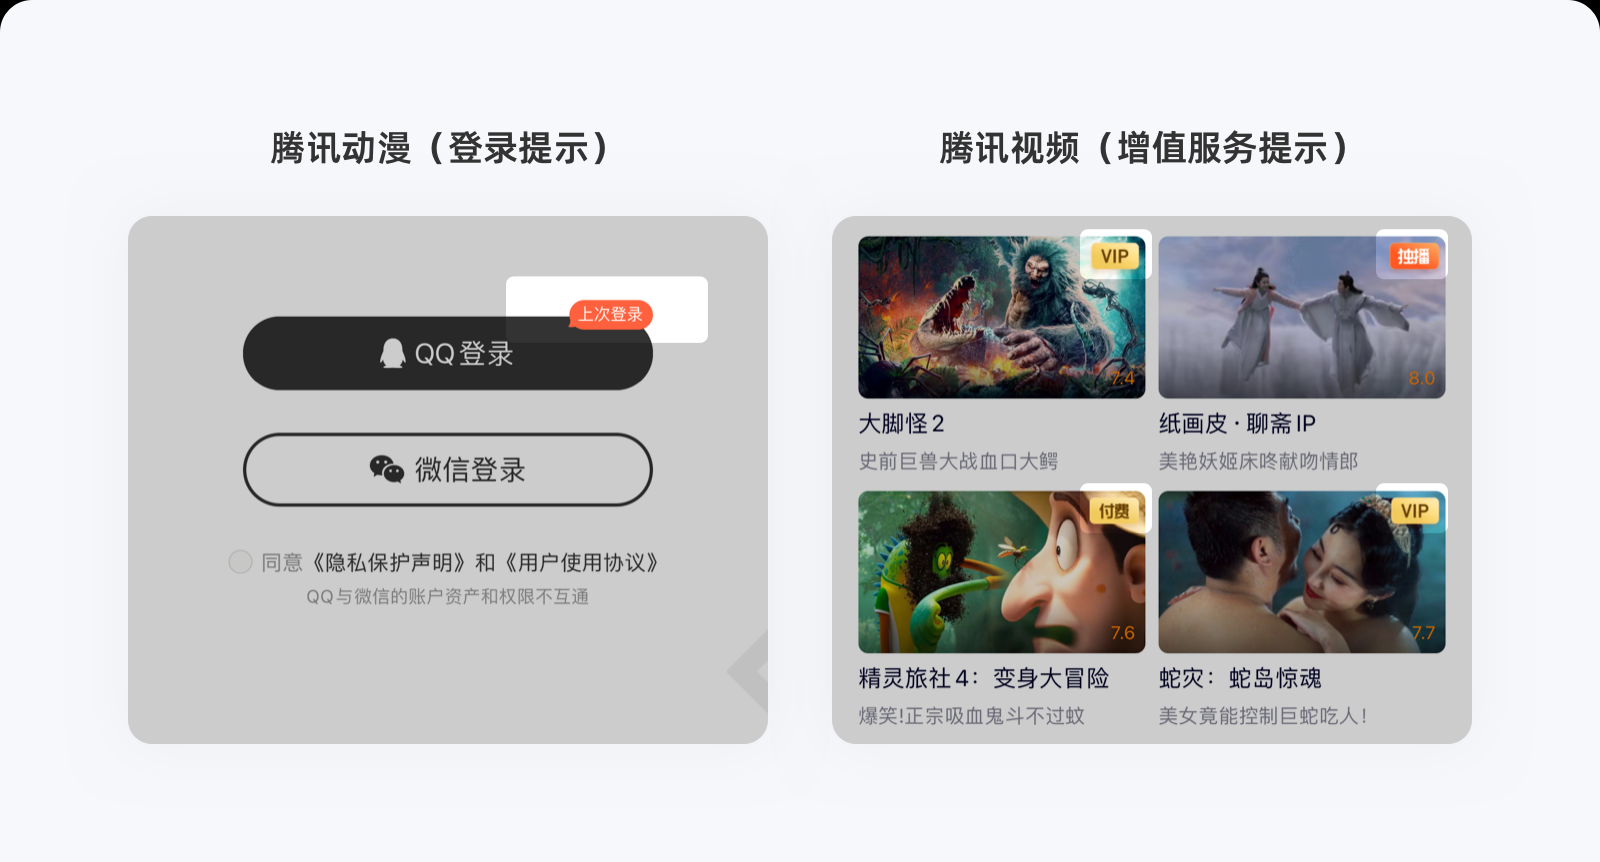This screenshot has width=1600, height=862.
Task: Click the red 上次登录 badge
Action: (611, 314)
